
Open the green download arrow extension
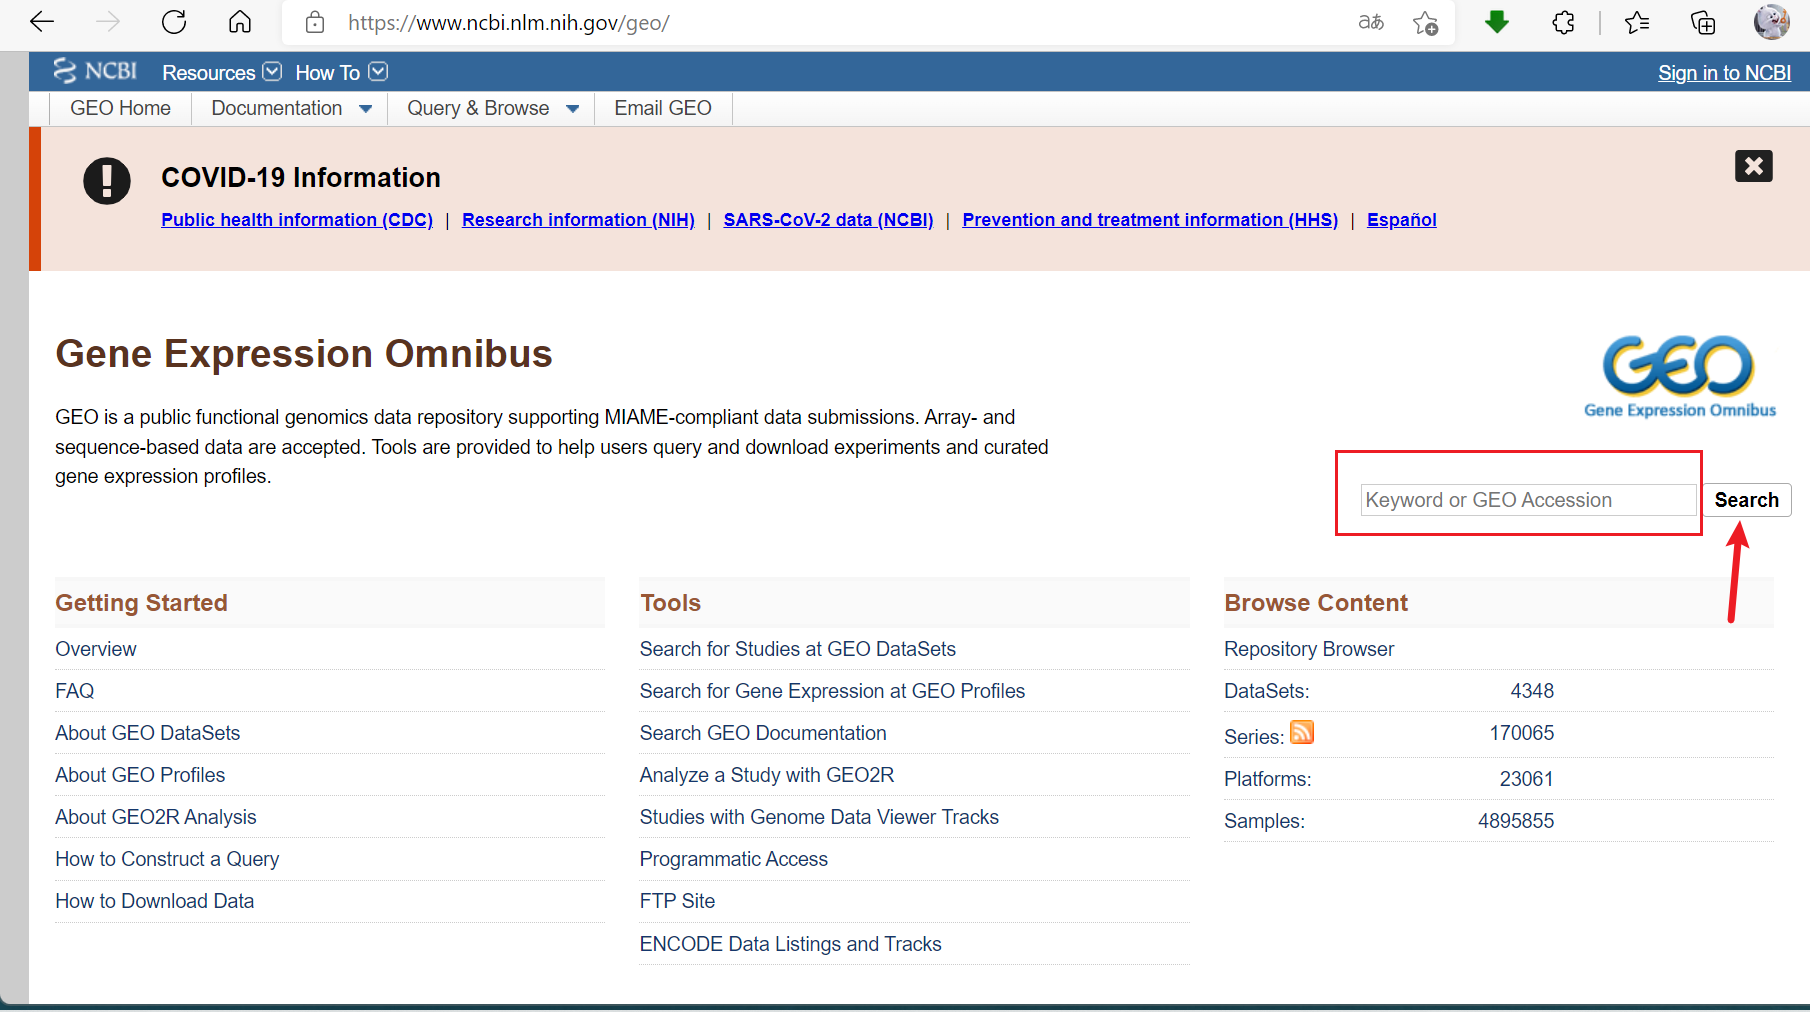(1497, 22)
